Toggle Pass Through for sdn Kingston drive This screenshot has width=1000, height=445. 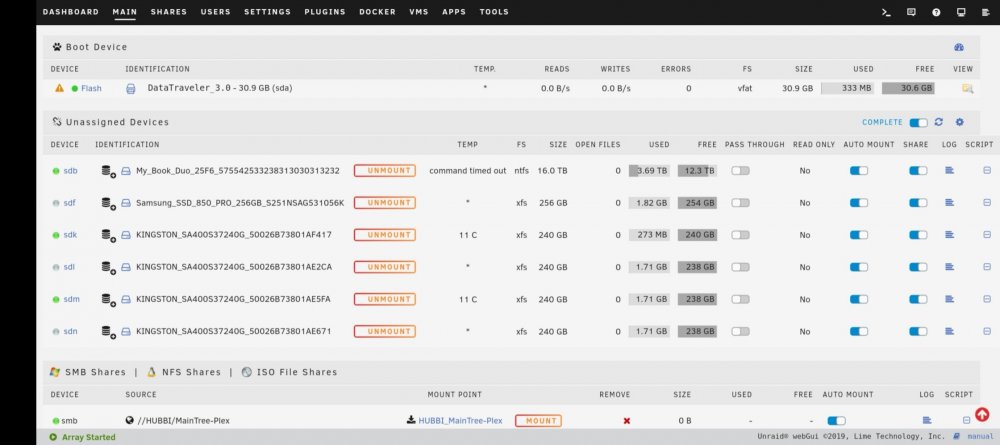point(740,331)
